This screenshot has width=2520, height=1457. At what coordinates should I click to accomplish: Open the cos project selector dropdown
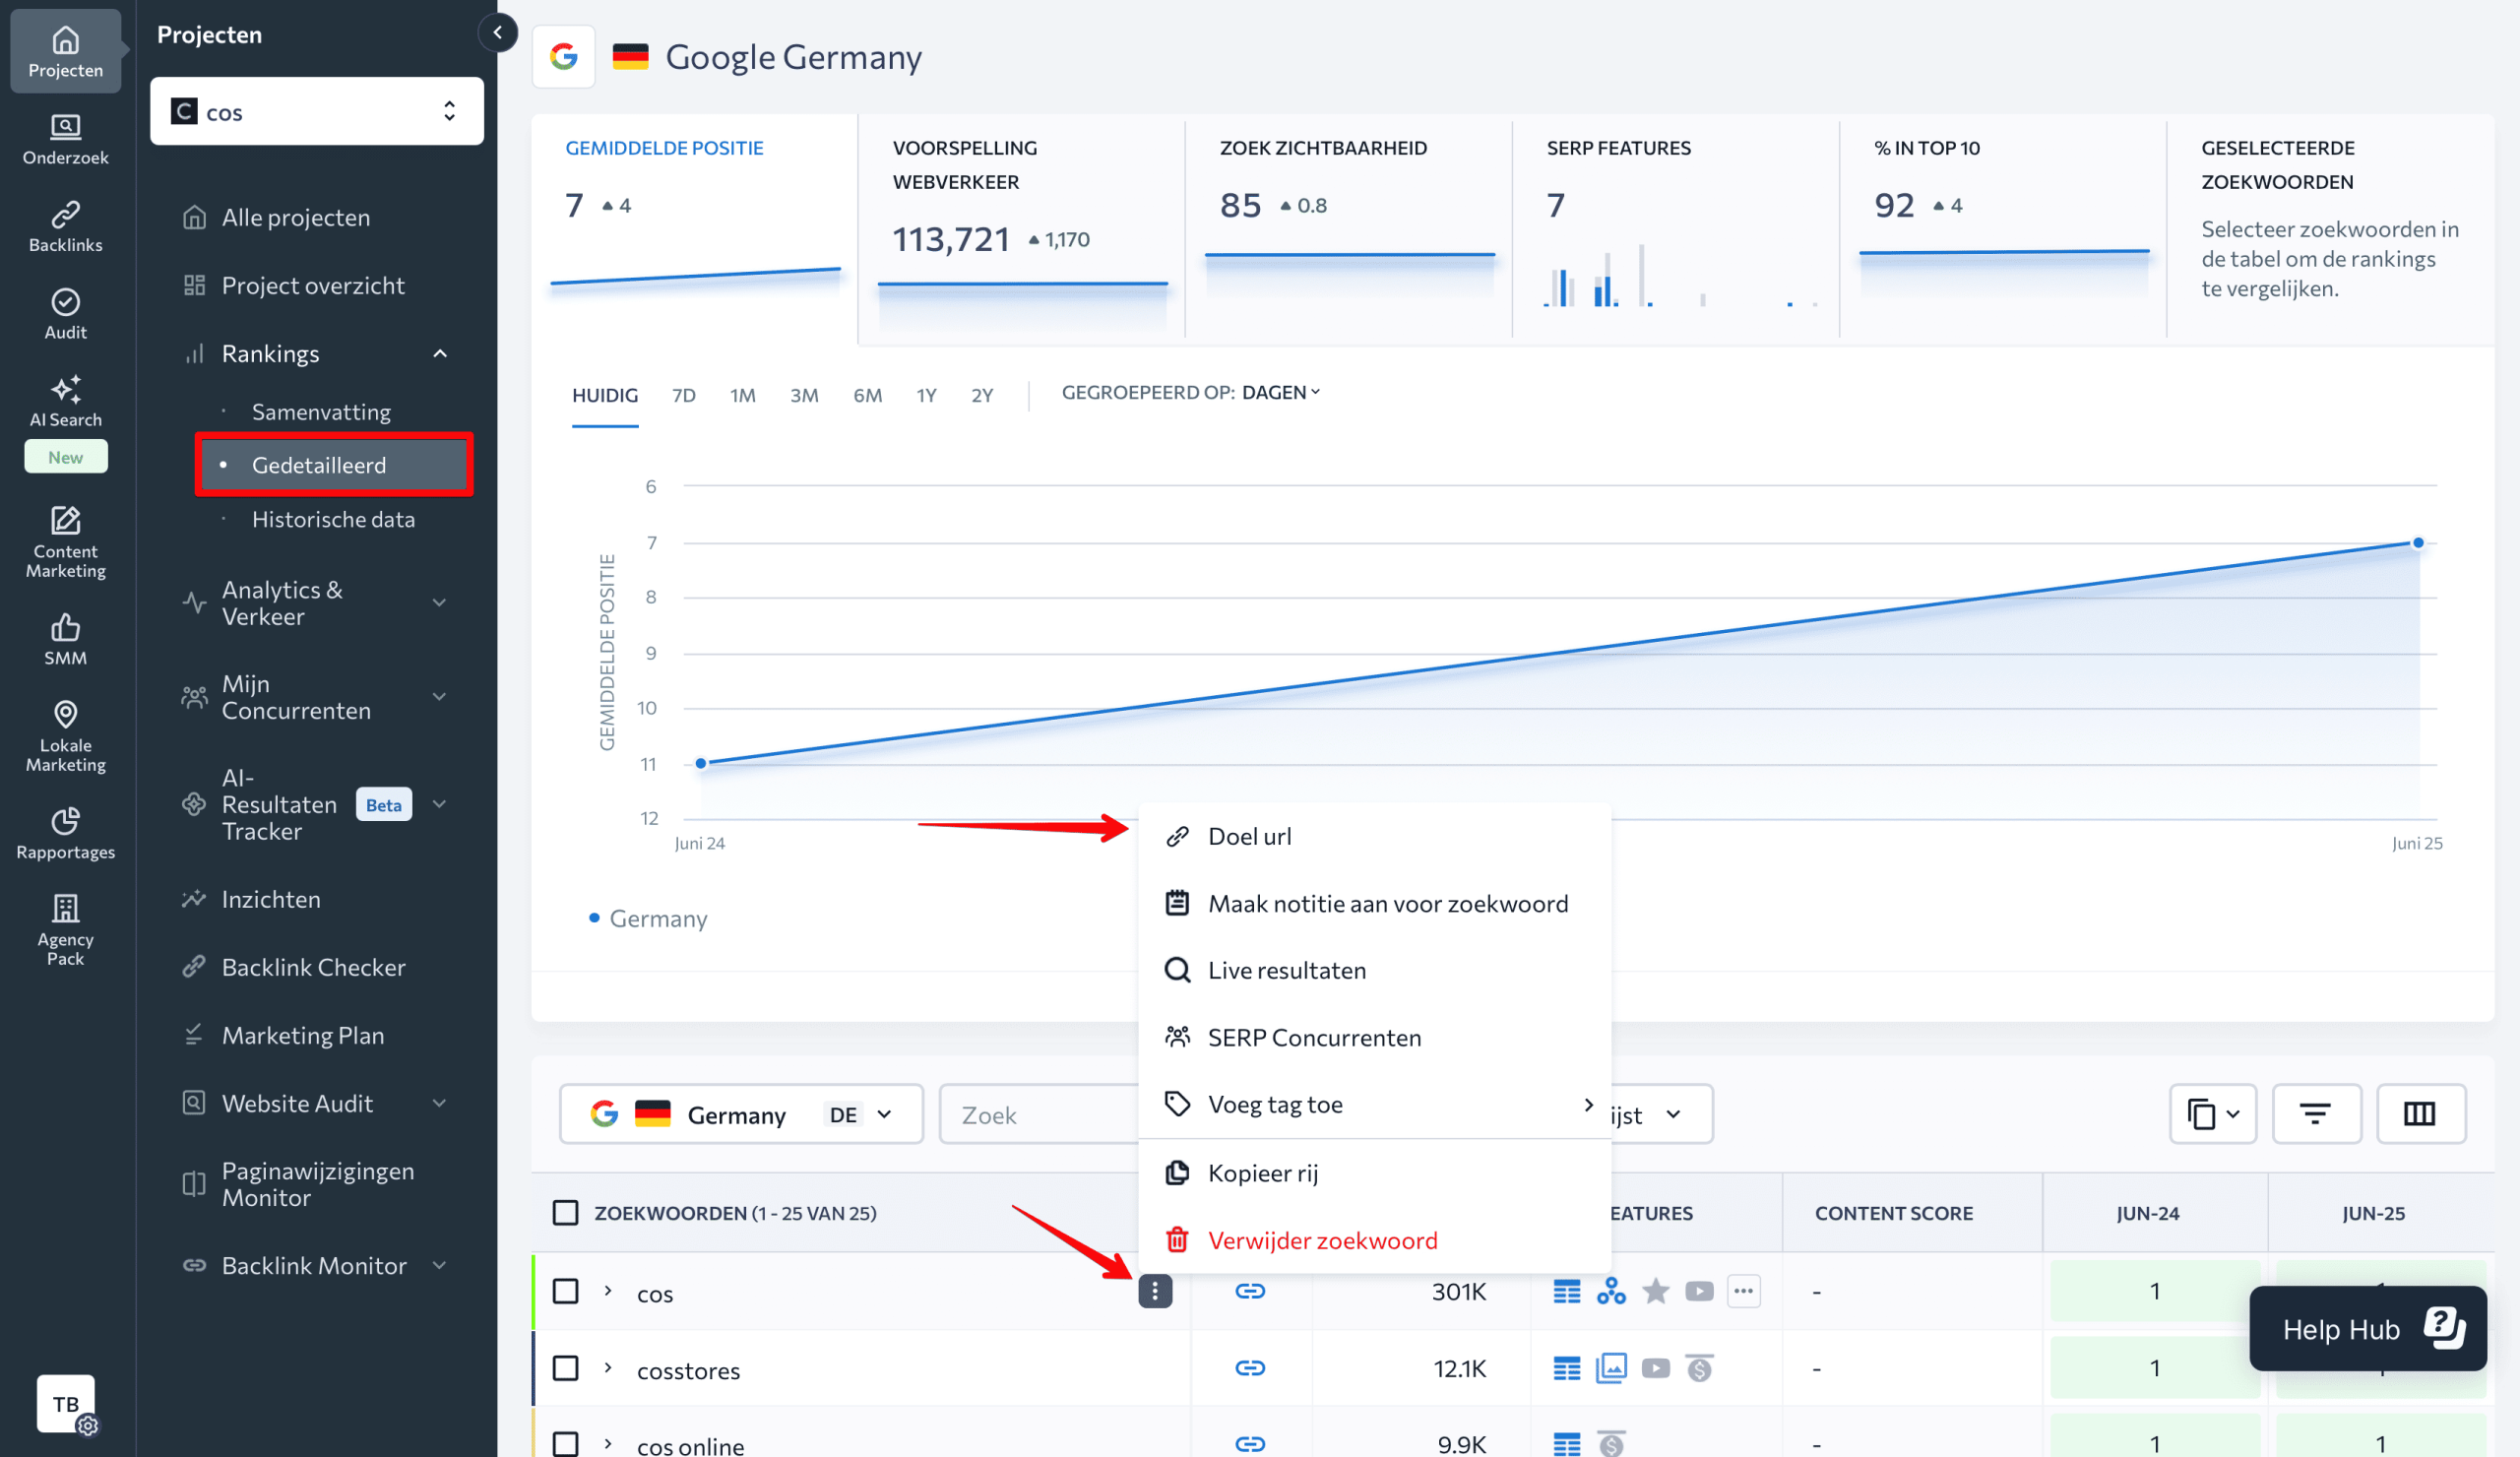coord(317,111)
